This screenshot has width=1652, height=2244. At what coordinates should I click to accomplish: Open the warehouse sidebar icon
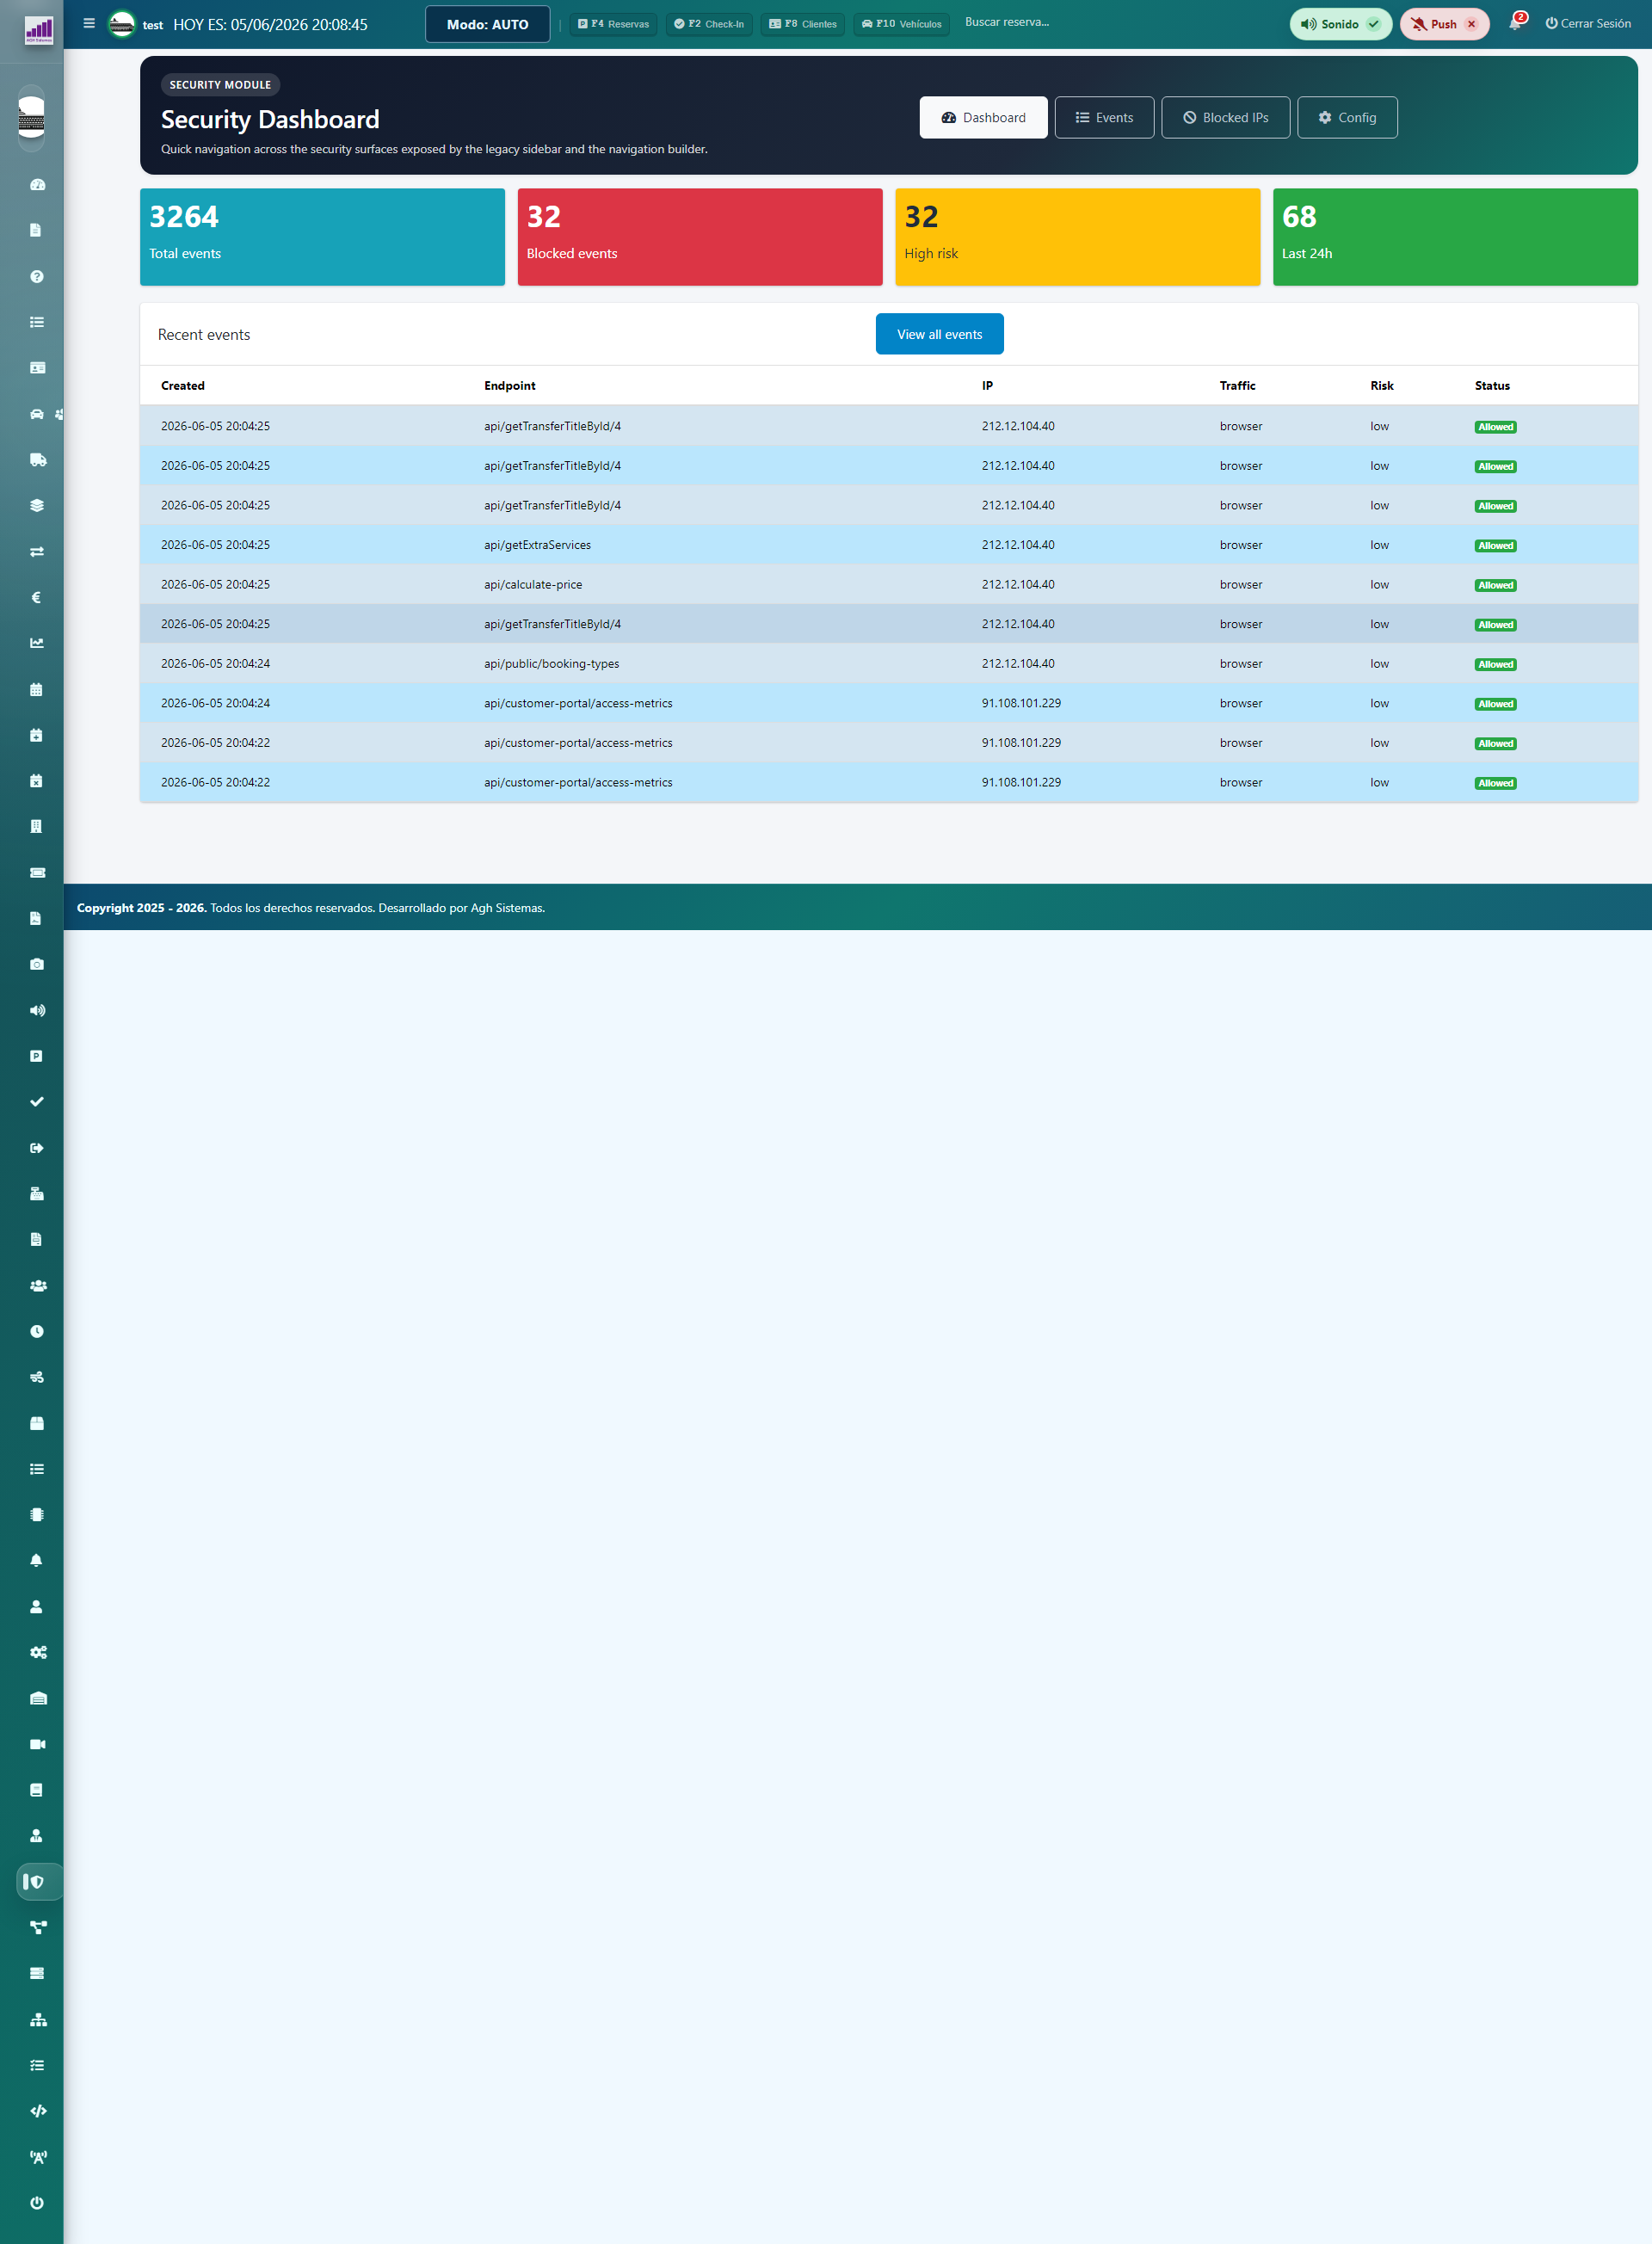38,1698
